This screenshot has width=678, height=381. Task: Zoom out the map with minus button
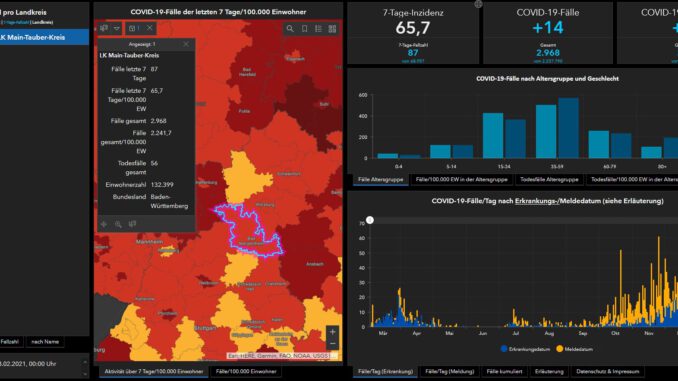tap(333, 344)
